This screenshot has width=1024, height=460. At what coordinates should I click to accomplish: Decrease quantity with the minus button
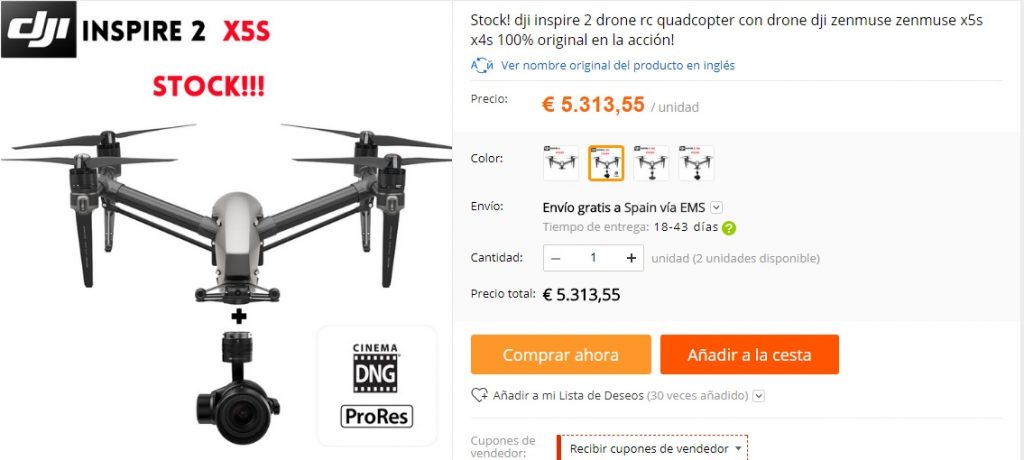556,258
